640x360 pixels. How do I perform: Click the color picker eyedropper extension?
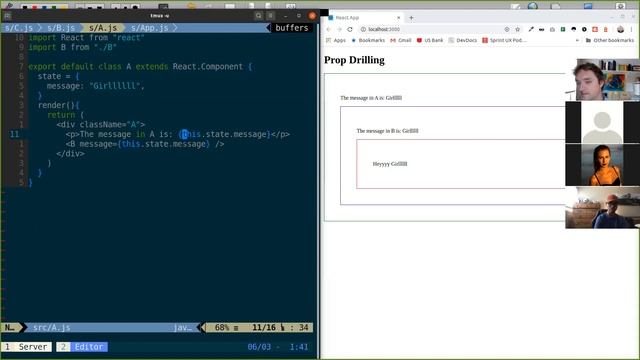click(x=531, y=29)
